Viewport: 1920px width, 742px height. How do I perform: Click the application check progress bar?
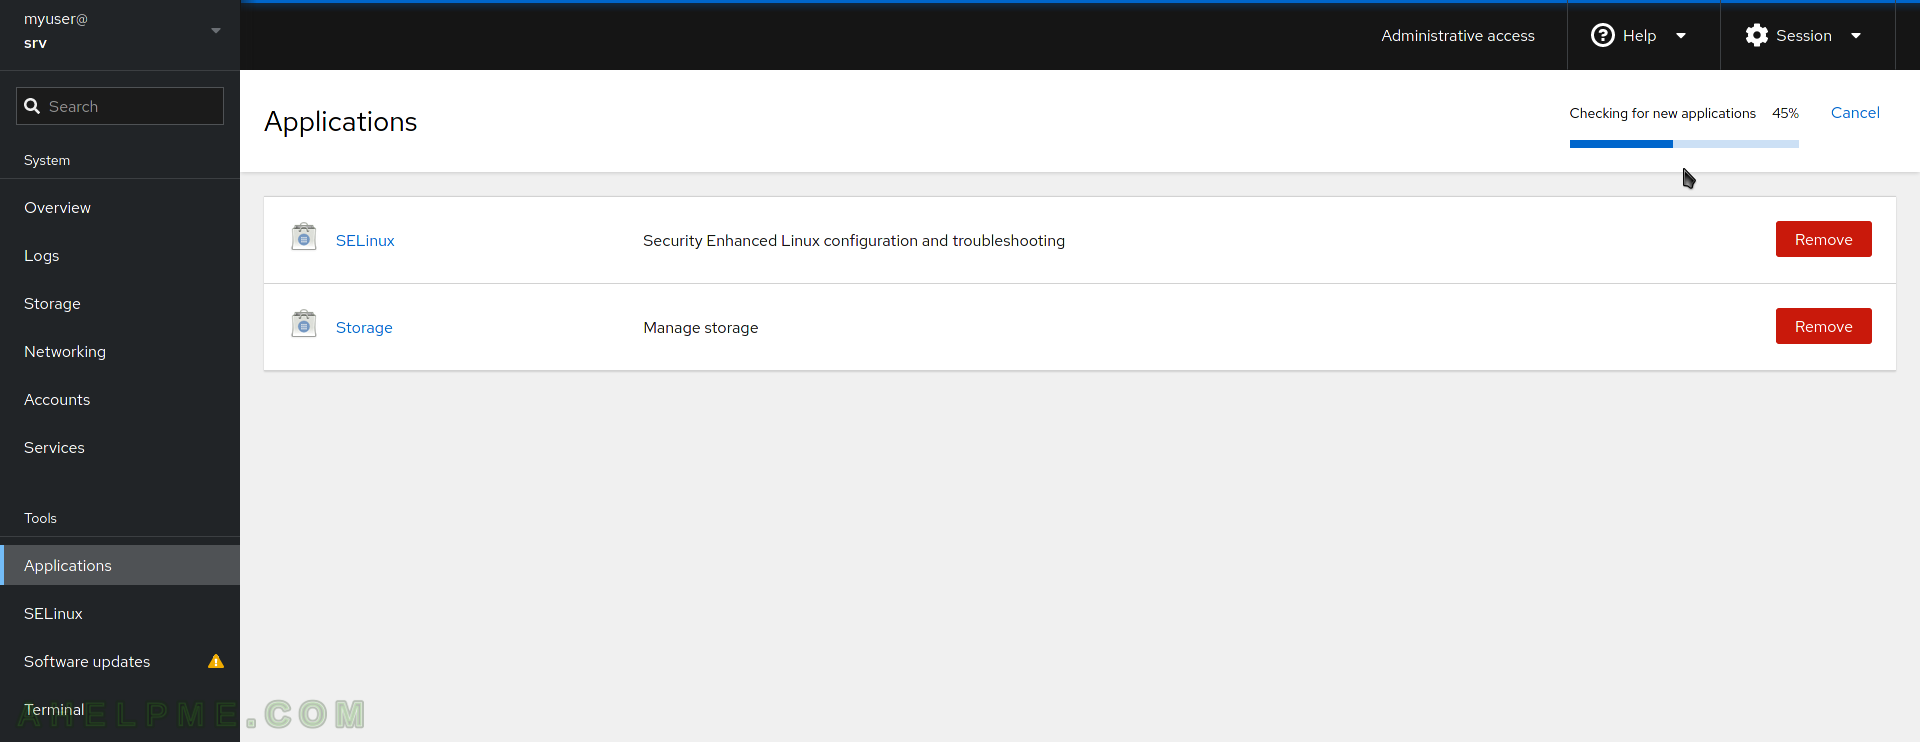[1684, 144]
